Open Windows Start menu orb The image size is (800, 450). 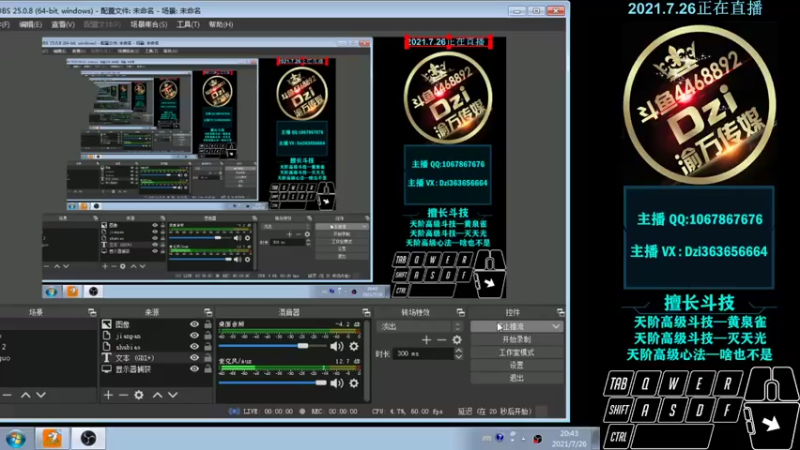click(x=16, y=439)
